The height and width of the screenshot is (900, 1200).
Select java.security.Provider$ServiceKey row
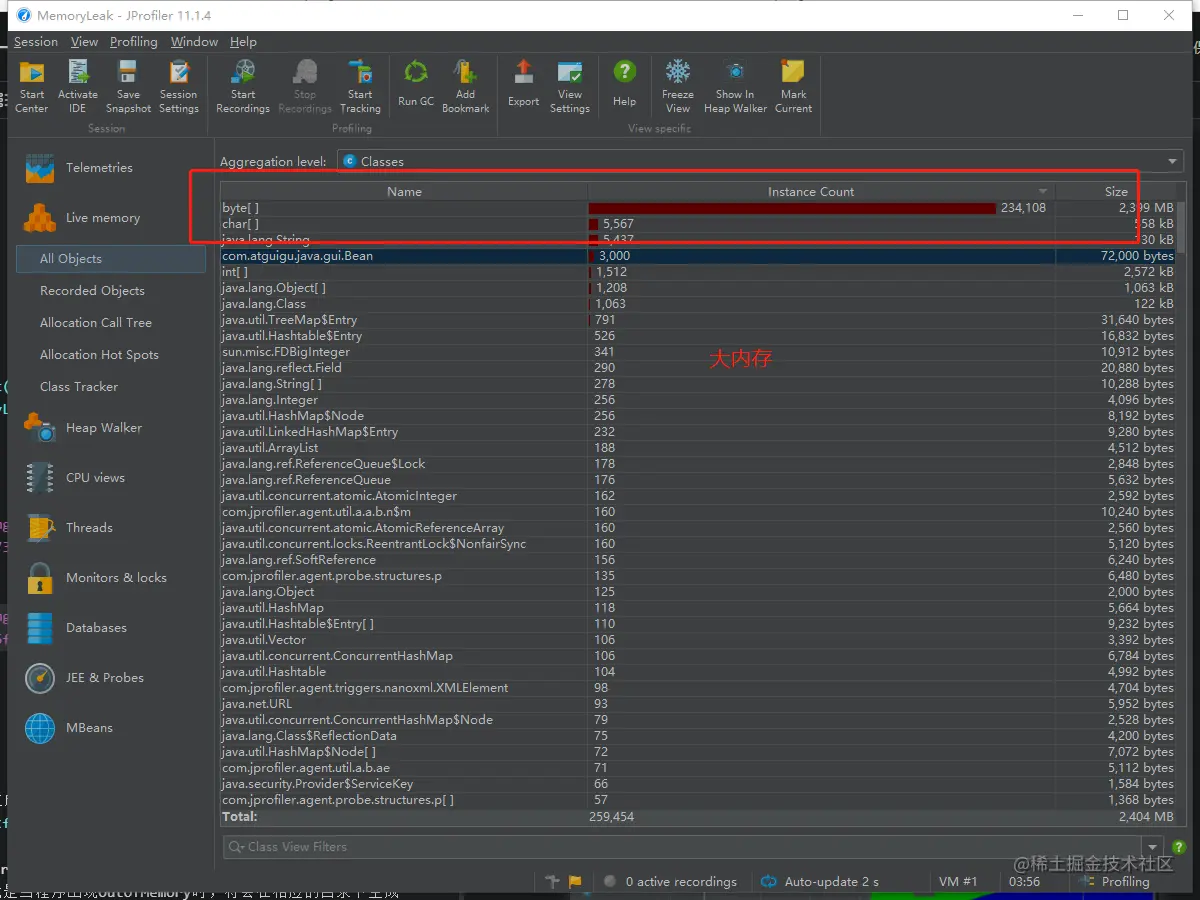click(x=697, y=784)
